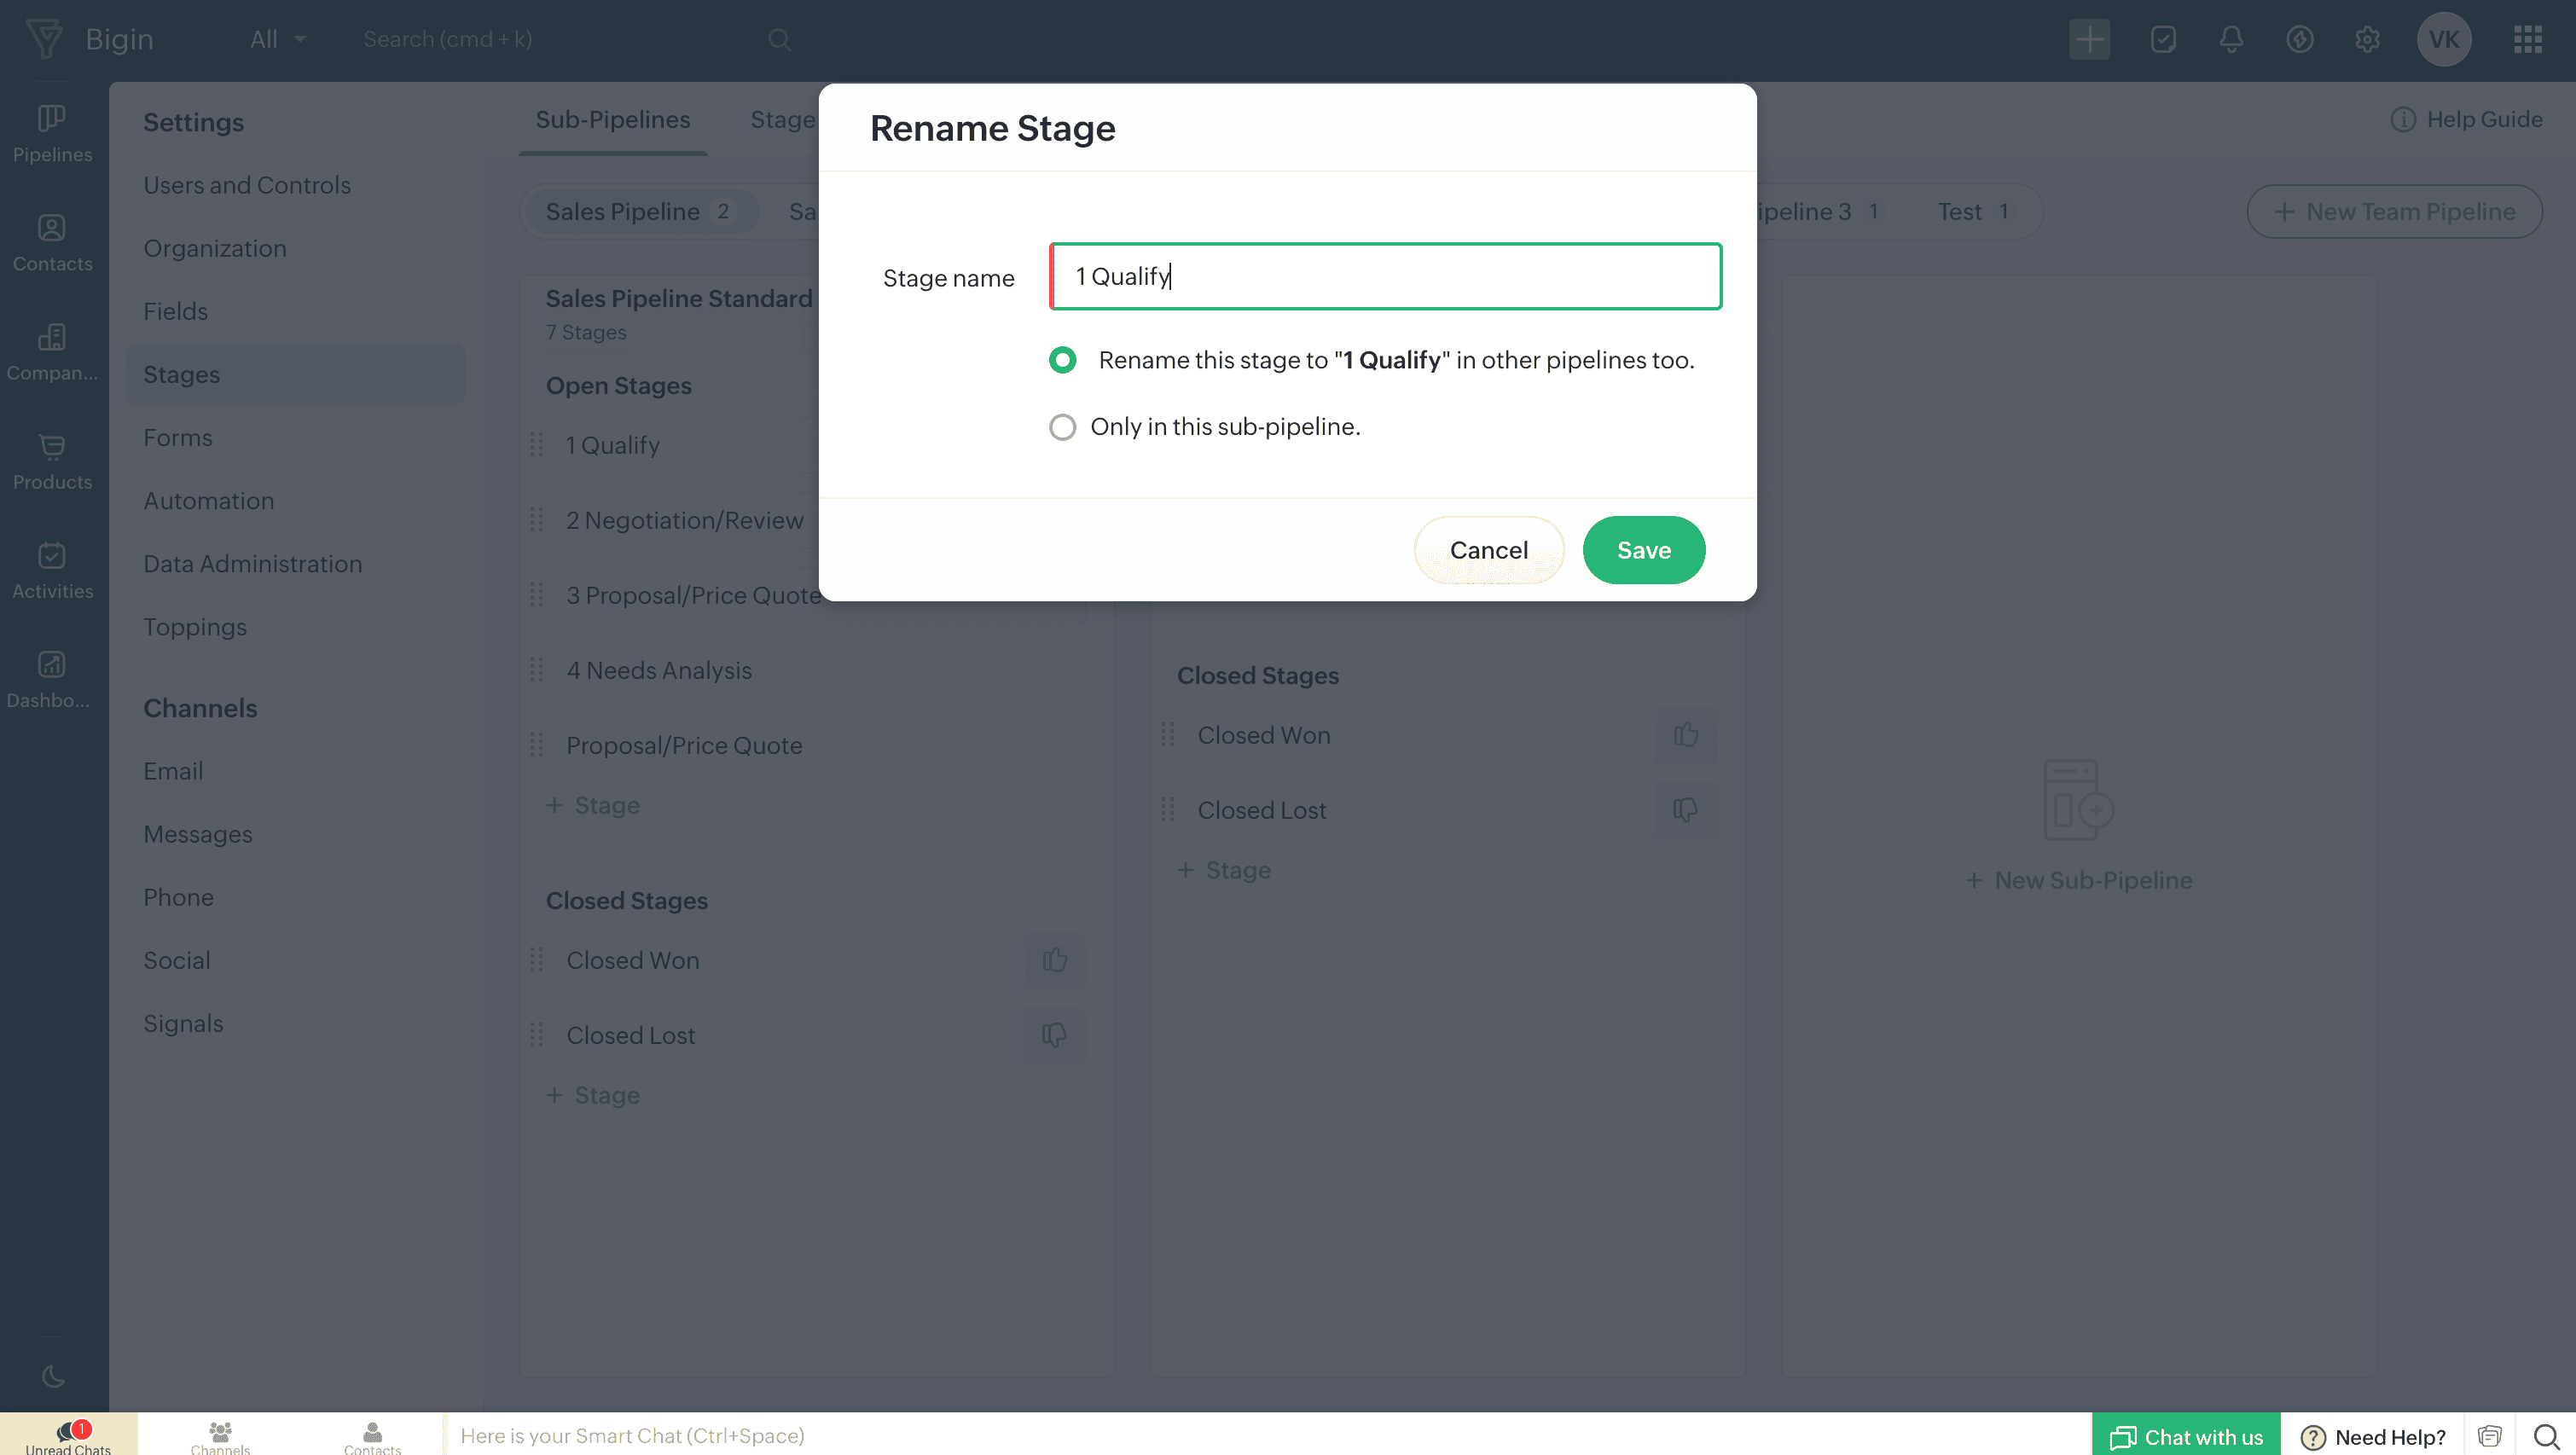This screenshot has height=1455, width=2576.
Task: Switch to the Sub-Pipelines tab
Action: tap(612, 119)
